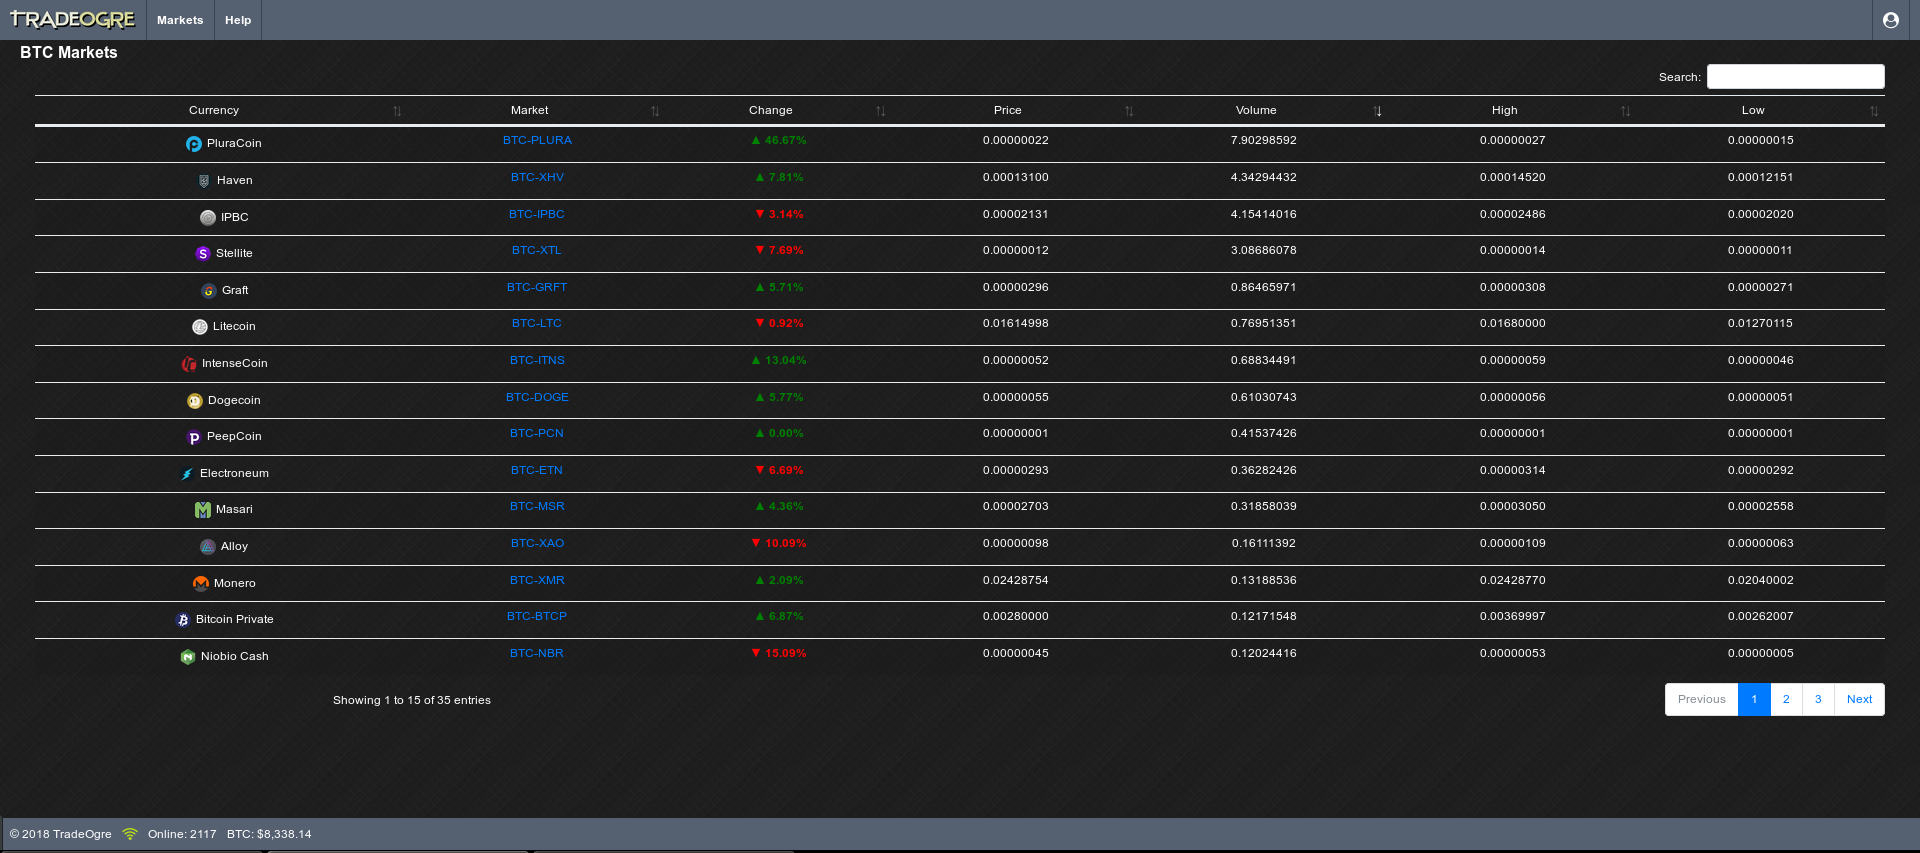Open the Markets menu
This screenshot has height=853, width=1920.
click(180, 20)
